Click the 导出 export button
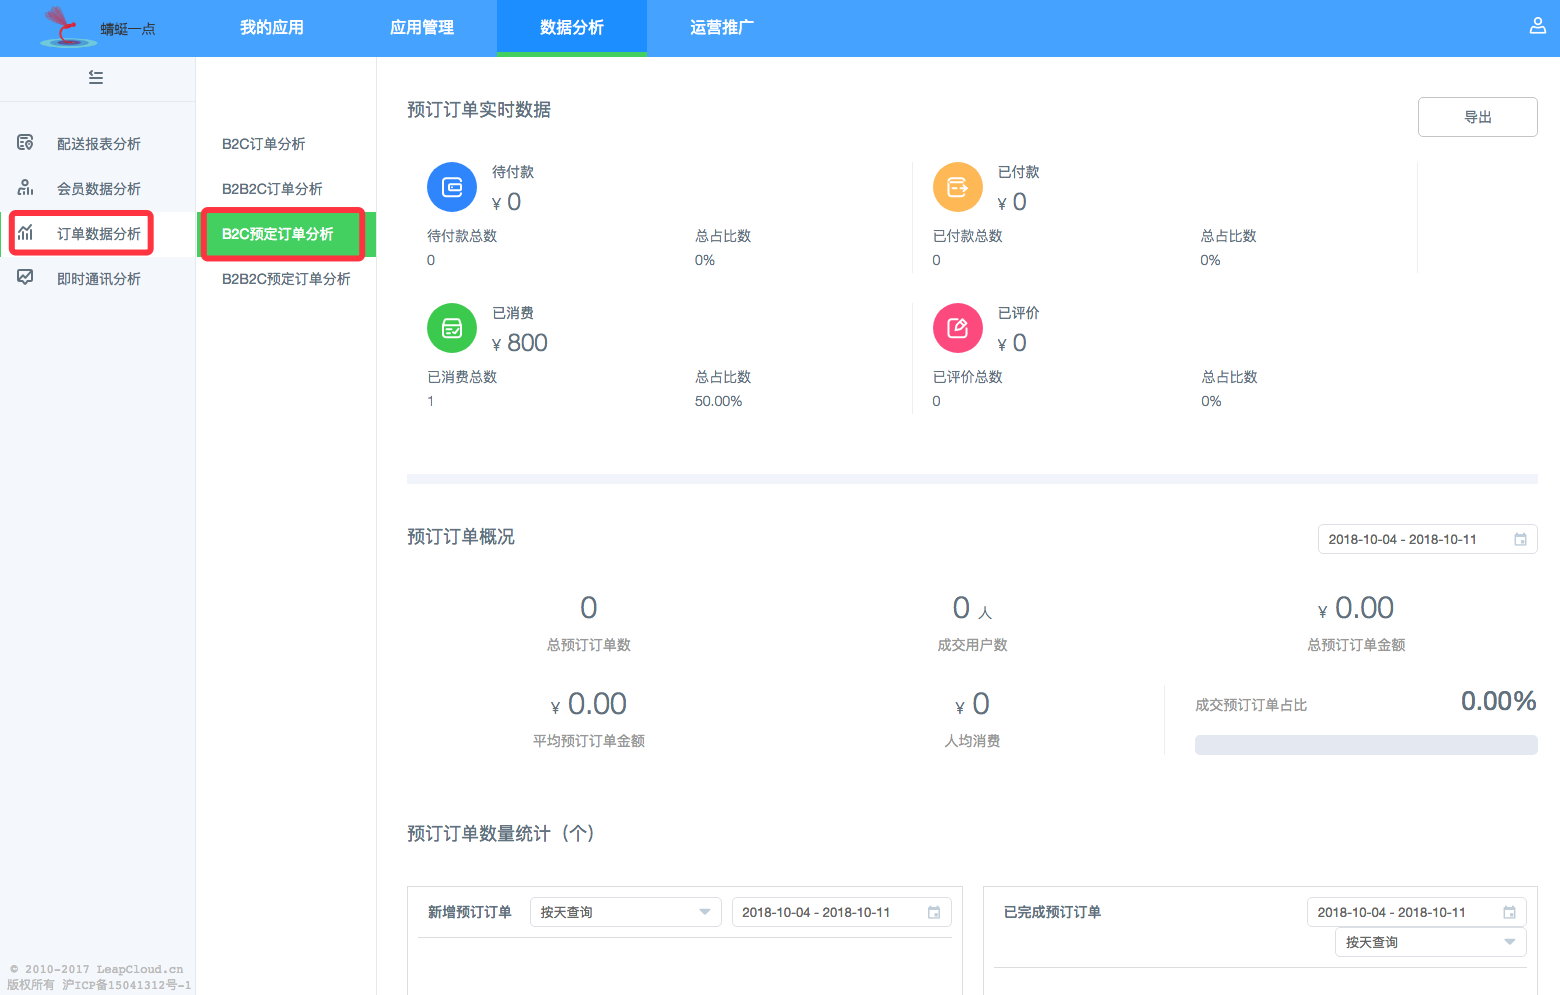 (x=1478, y=117)
